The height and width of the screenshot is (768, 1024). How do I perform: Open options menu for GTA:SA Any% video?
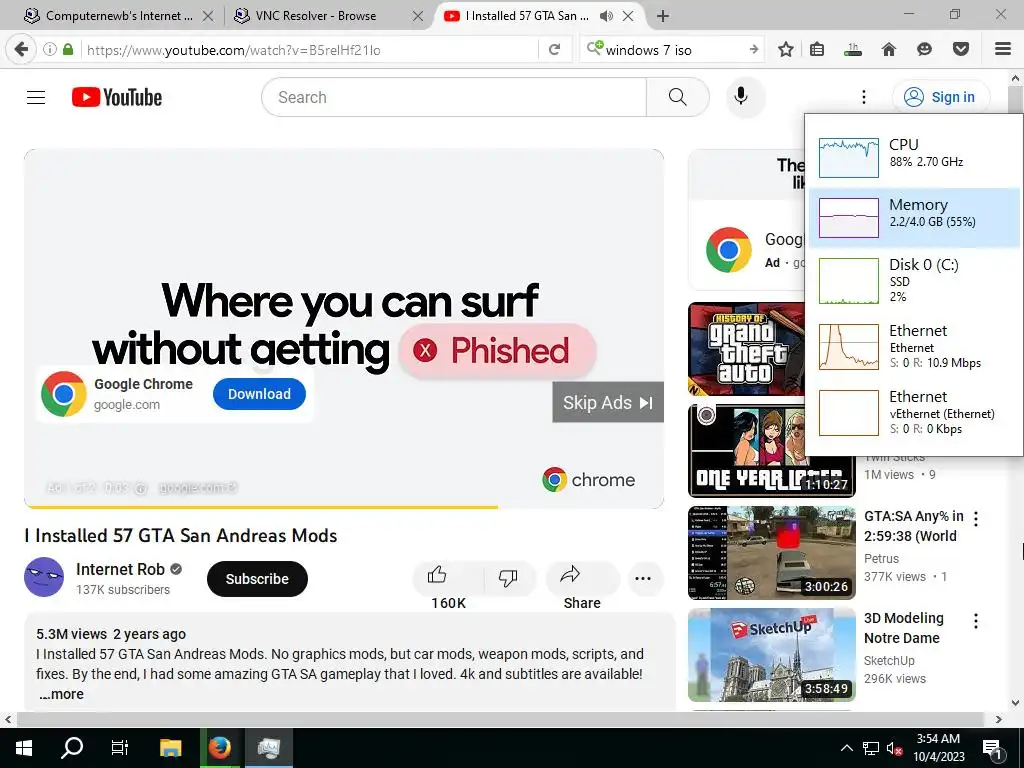(x=976, y=519)
